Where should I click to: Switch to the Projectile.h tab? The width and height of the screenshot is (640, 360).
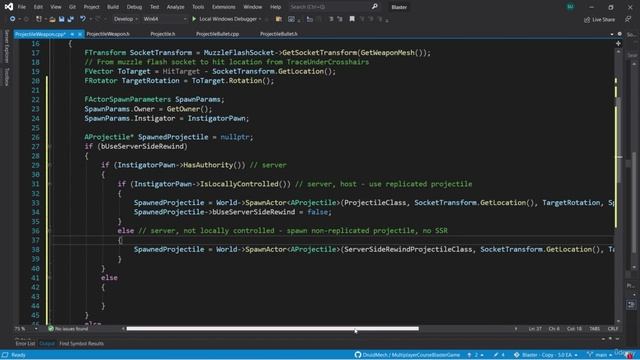pos(162,34)
